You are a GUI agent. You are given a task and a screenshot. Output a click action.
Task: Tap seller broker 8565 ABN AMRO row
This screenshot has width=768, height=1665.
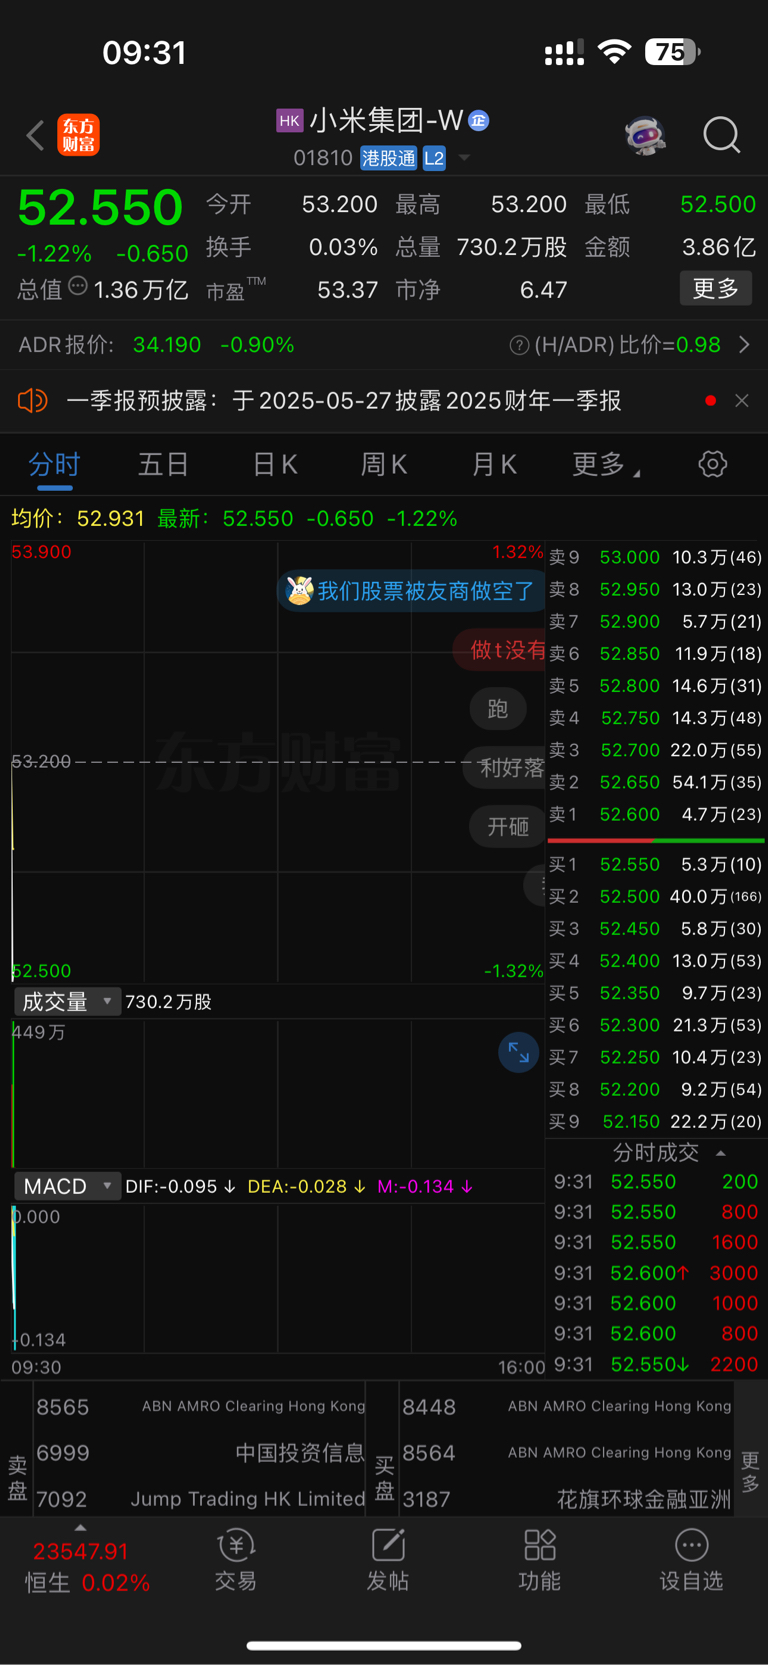tap(200, 1407)
